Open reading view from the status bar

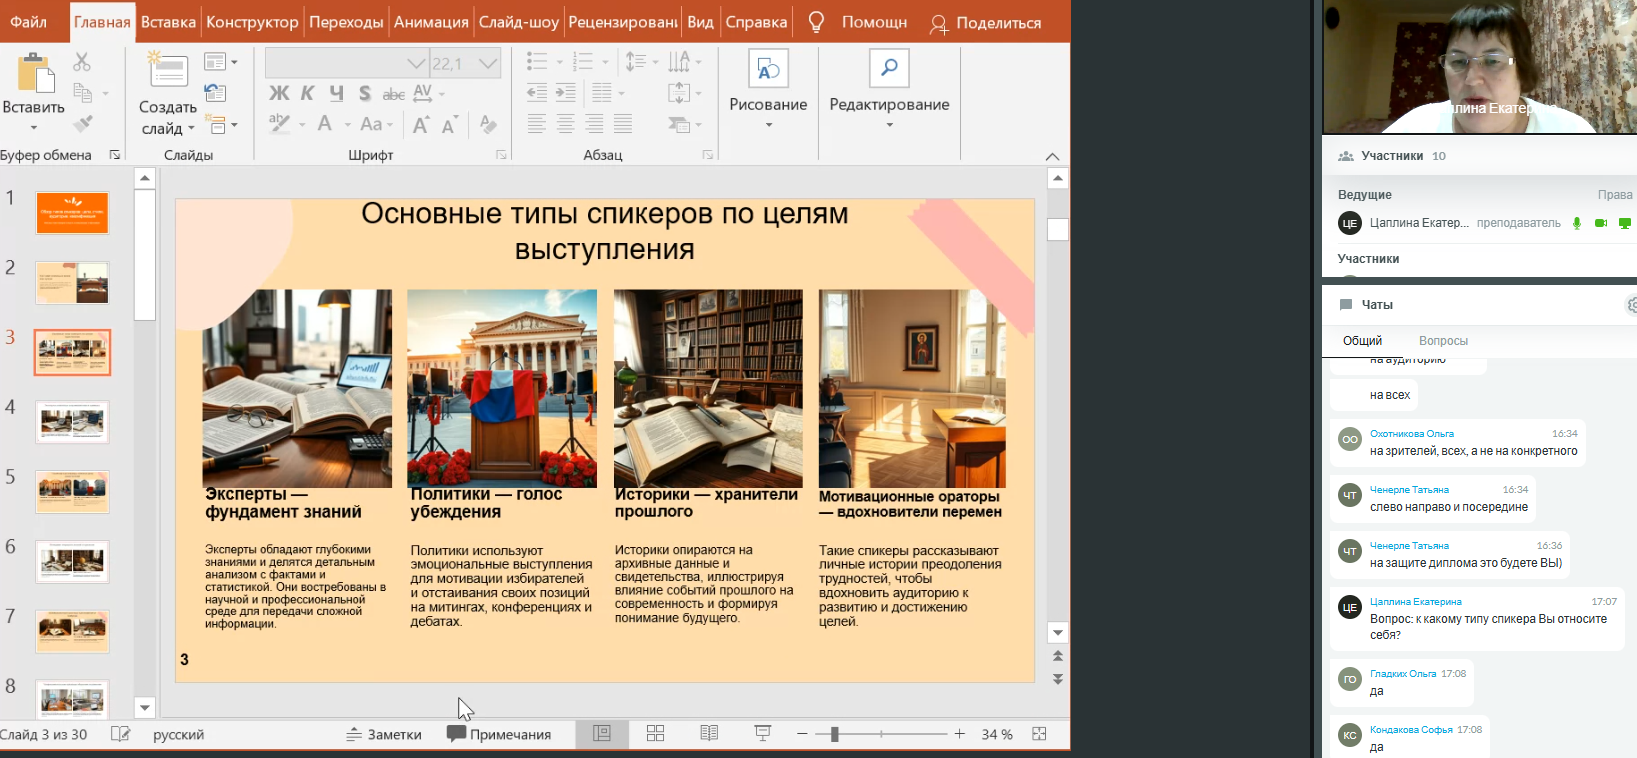click(709, 734)
